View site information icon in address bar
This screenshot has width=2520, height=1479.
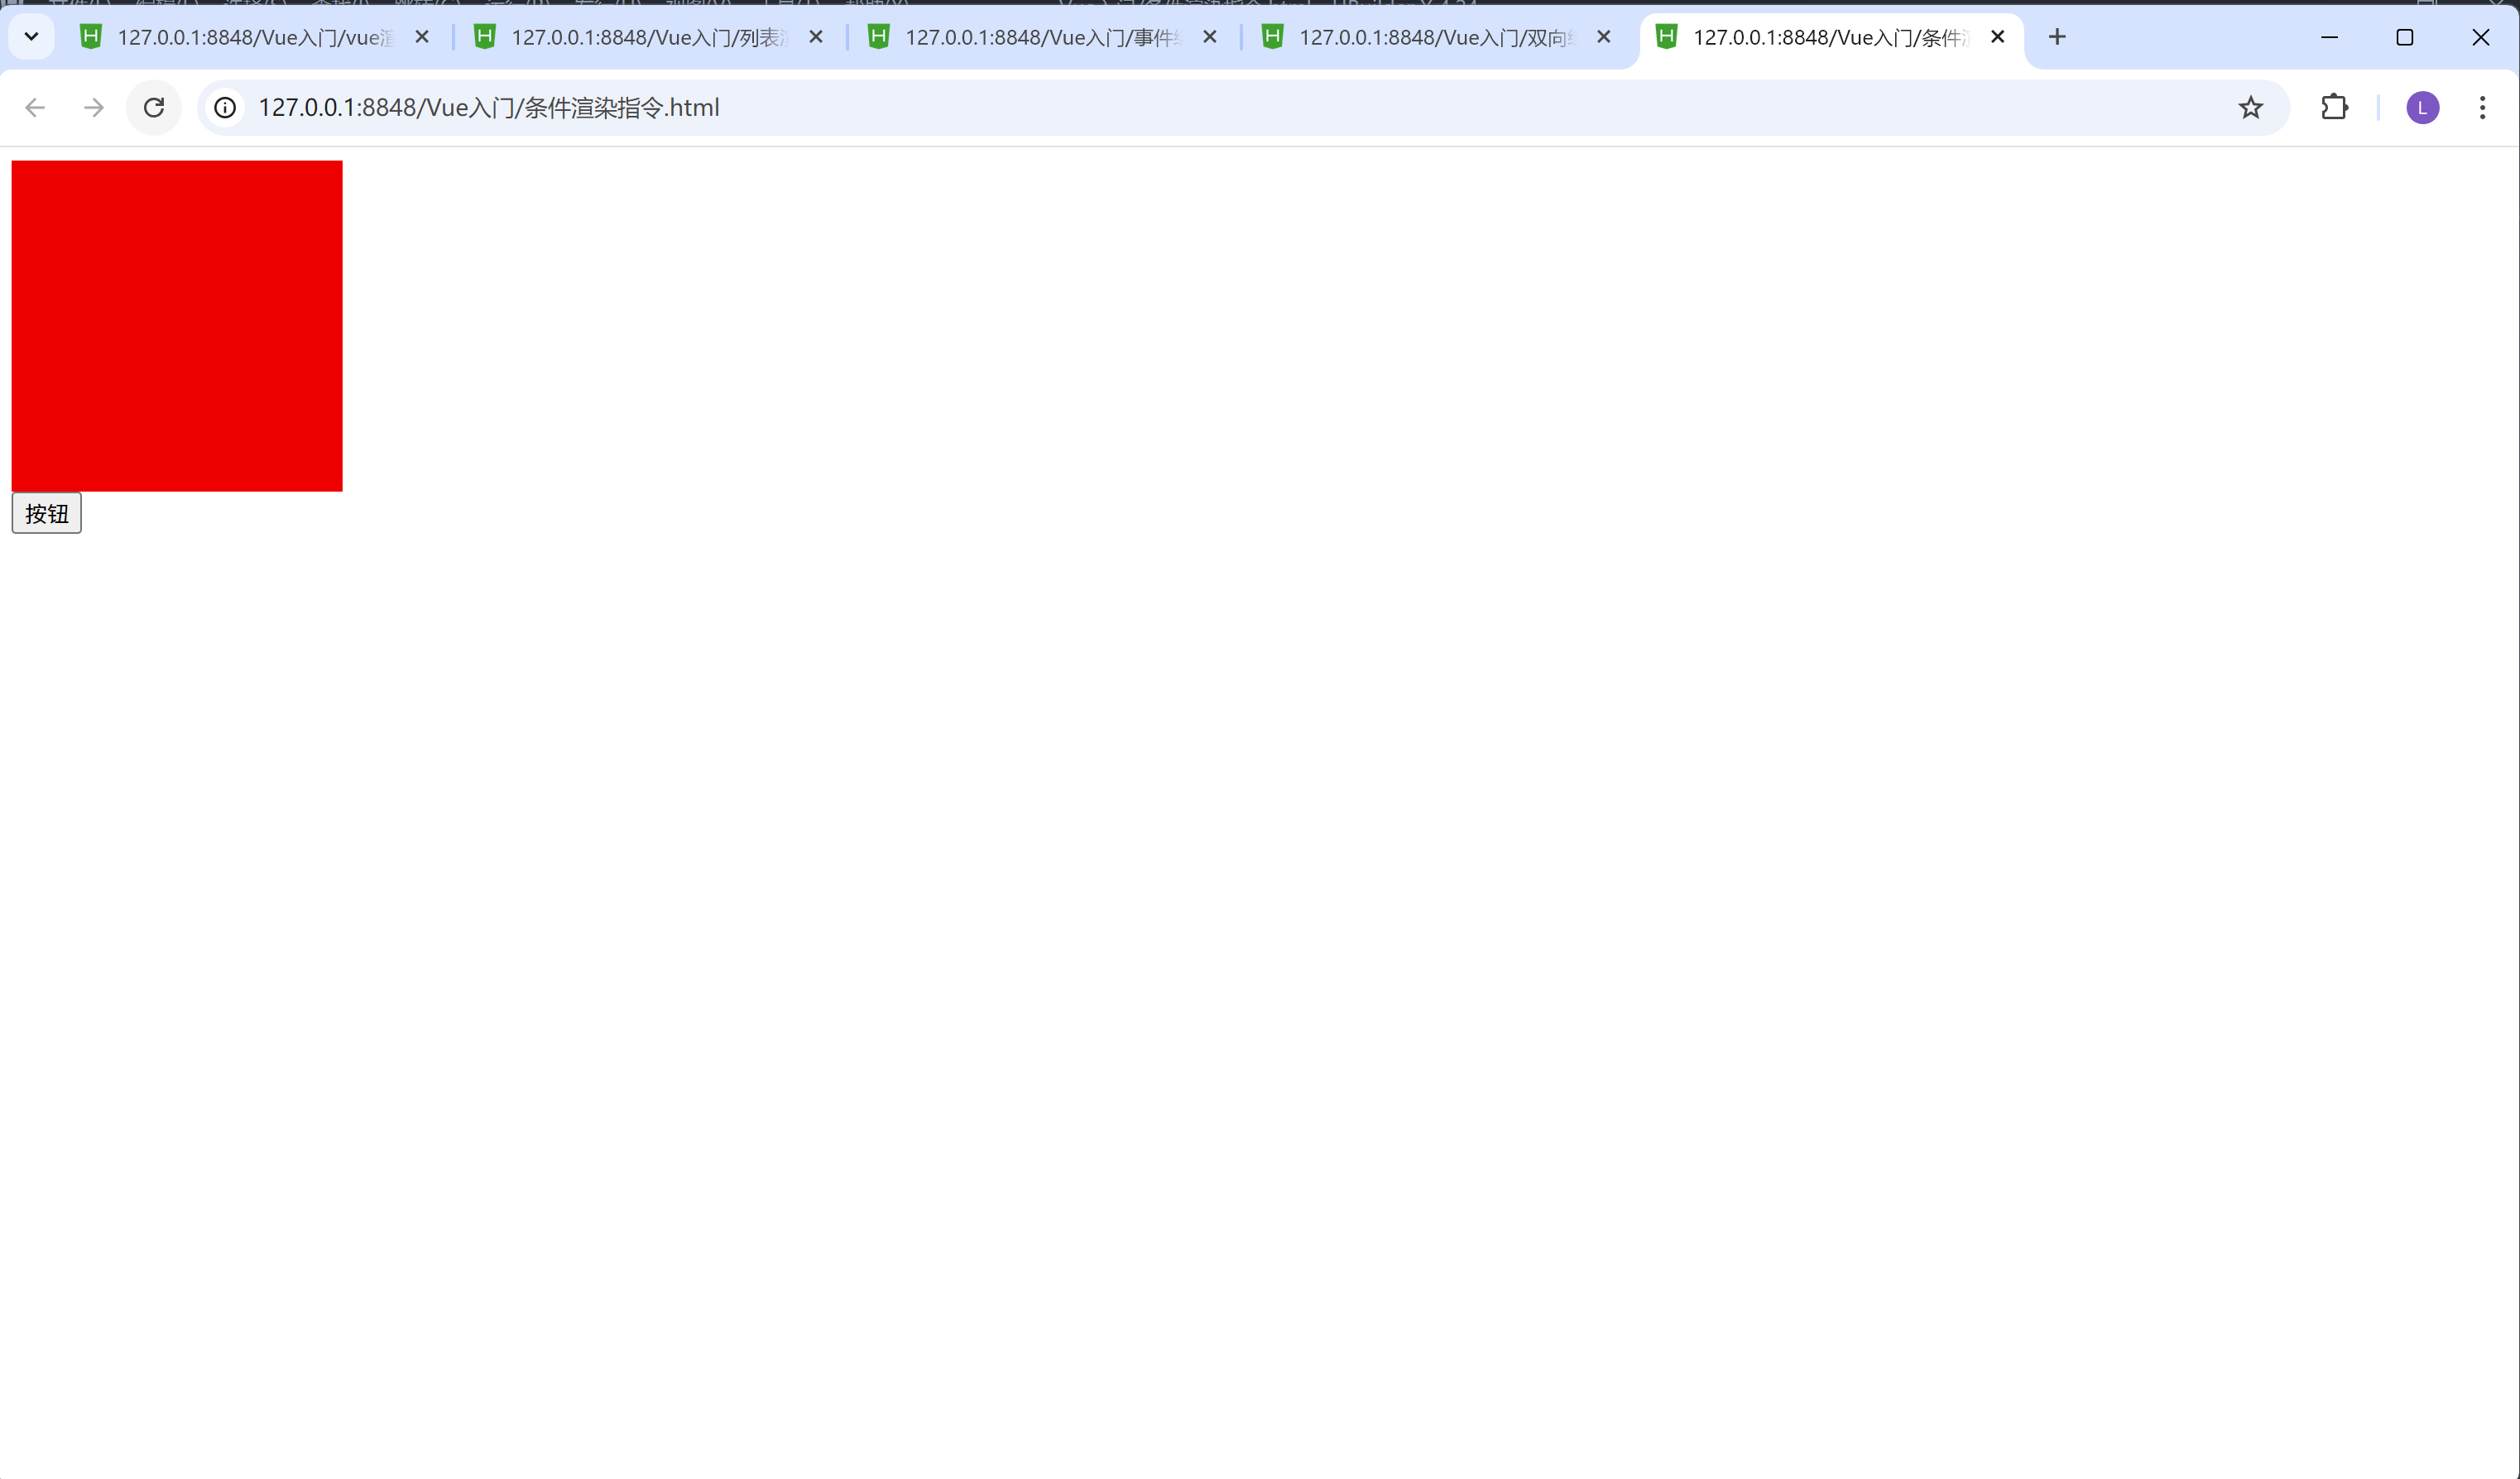point(225,107)
